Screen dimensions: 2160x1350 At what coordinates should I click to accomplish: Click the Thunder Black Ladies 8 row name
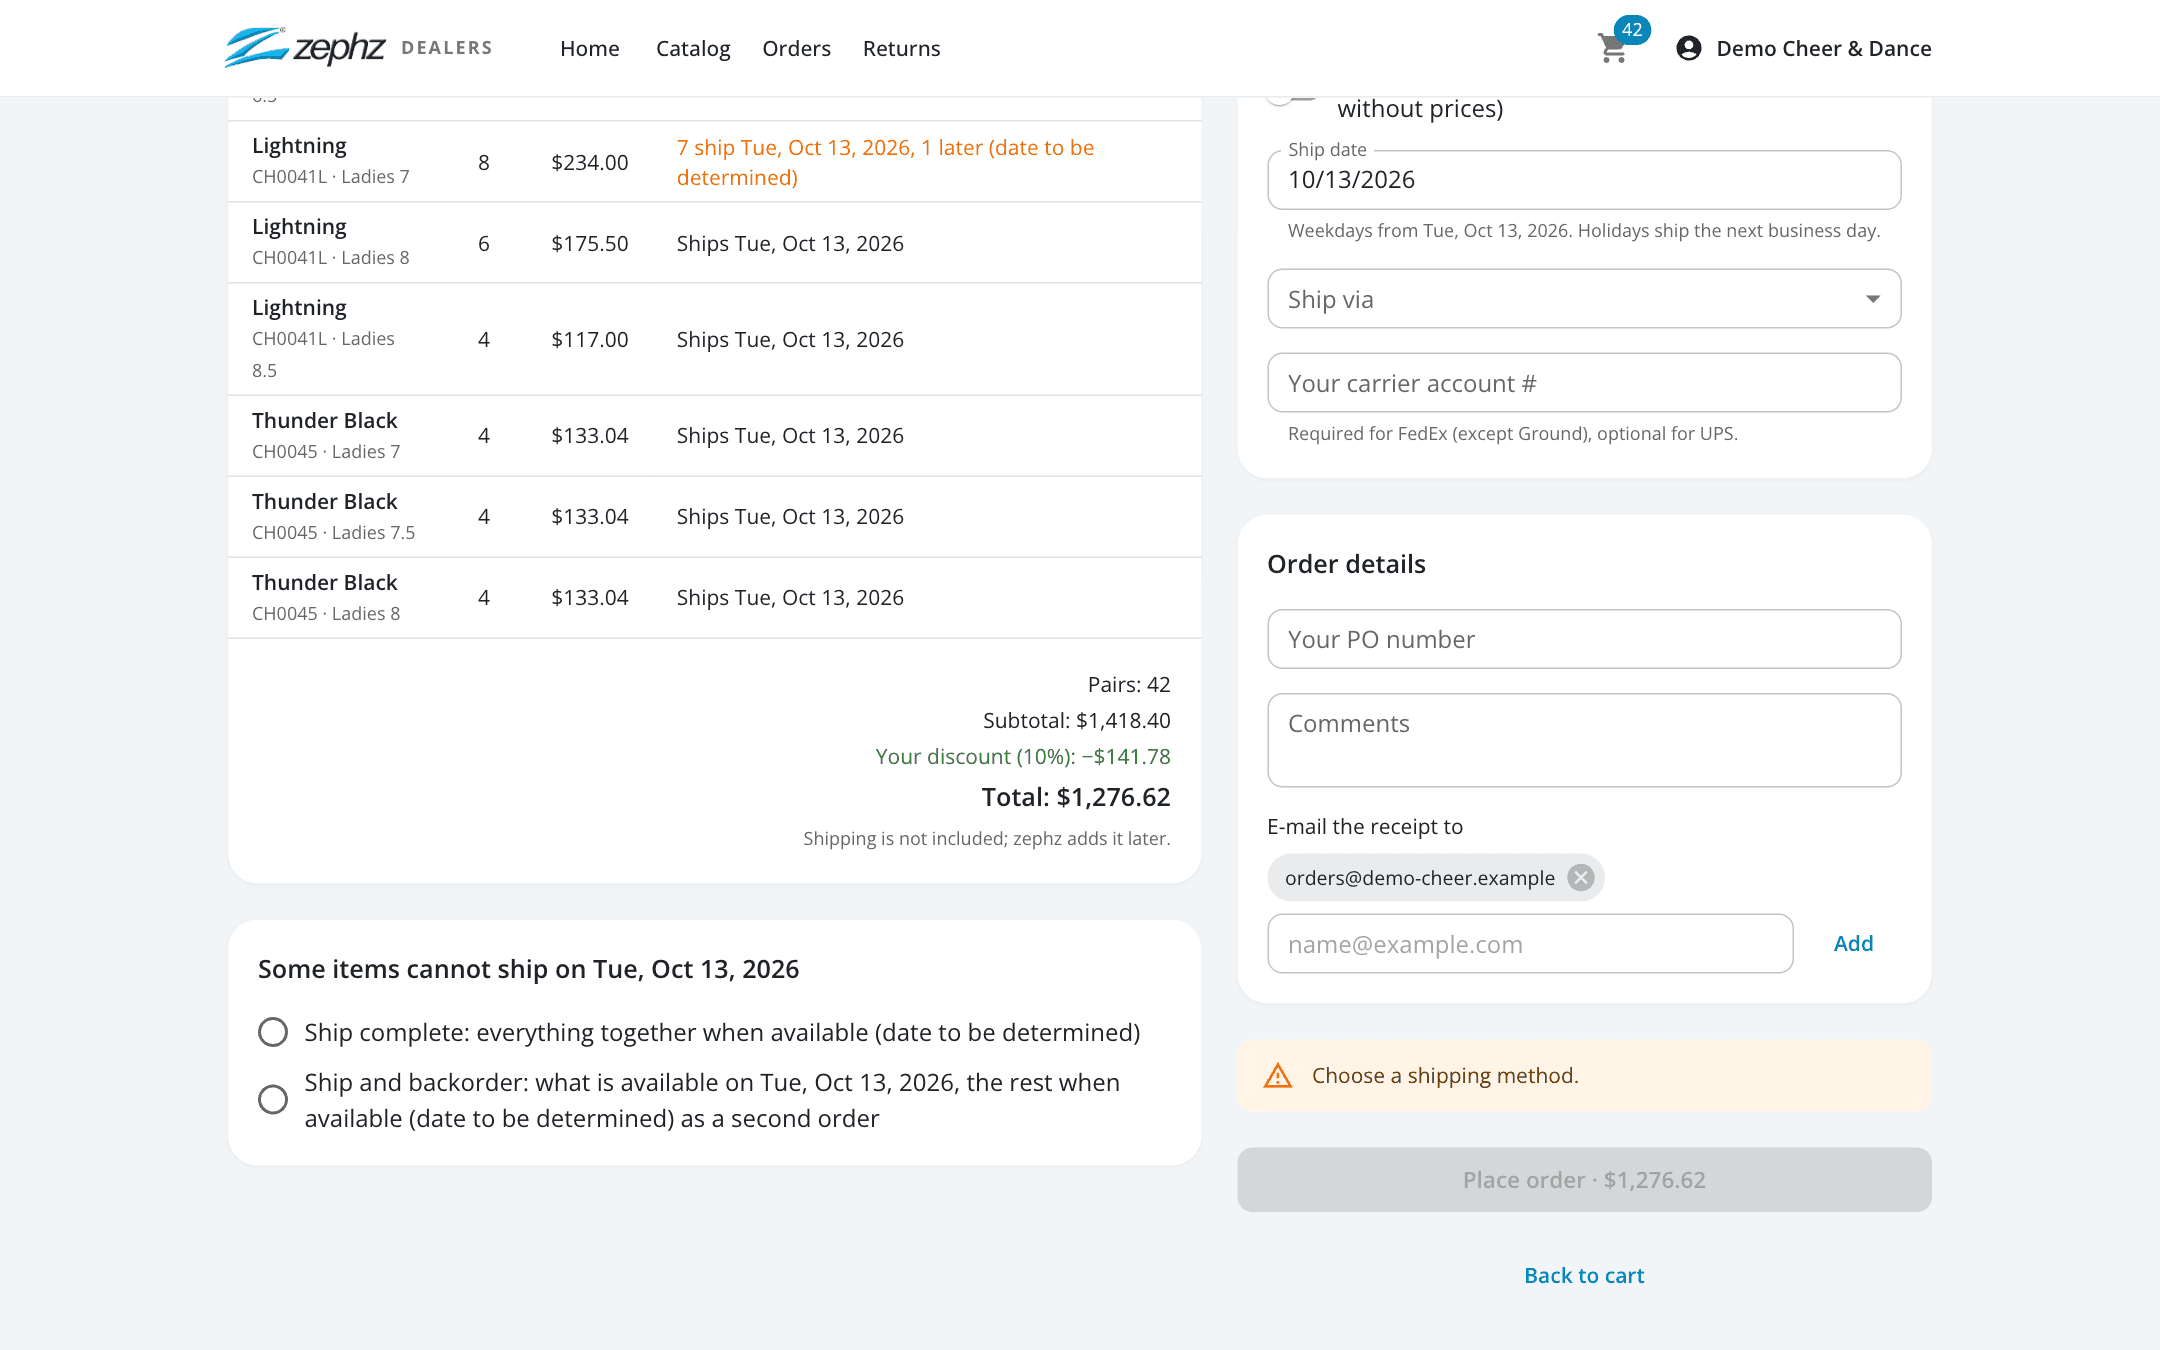coord(324,583)
